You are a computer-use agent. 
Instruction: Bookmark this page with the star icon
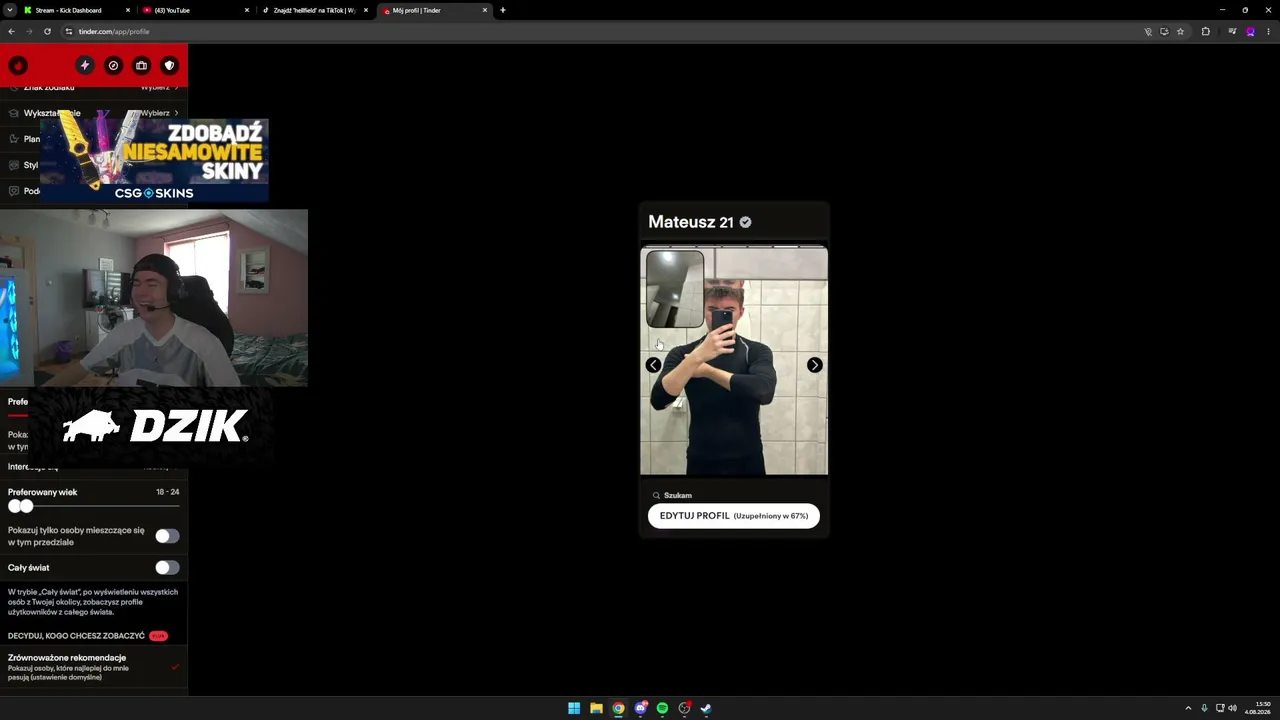coord(1180,31)
